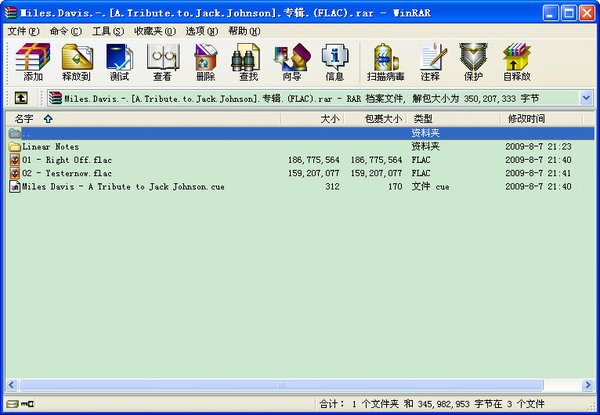Click date 2009-8-7 21:41 of Yesternow
The image size is (600, 415).
click(x=538, y=173)
